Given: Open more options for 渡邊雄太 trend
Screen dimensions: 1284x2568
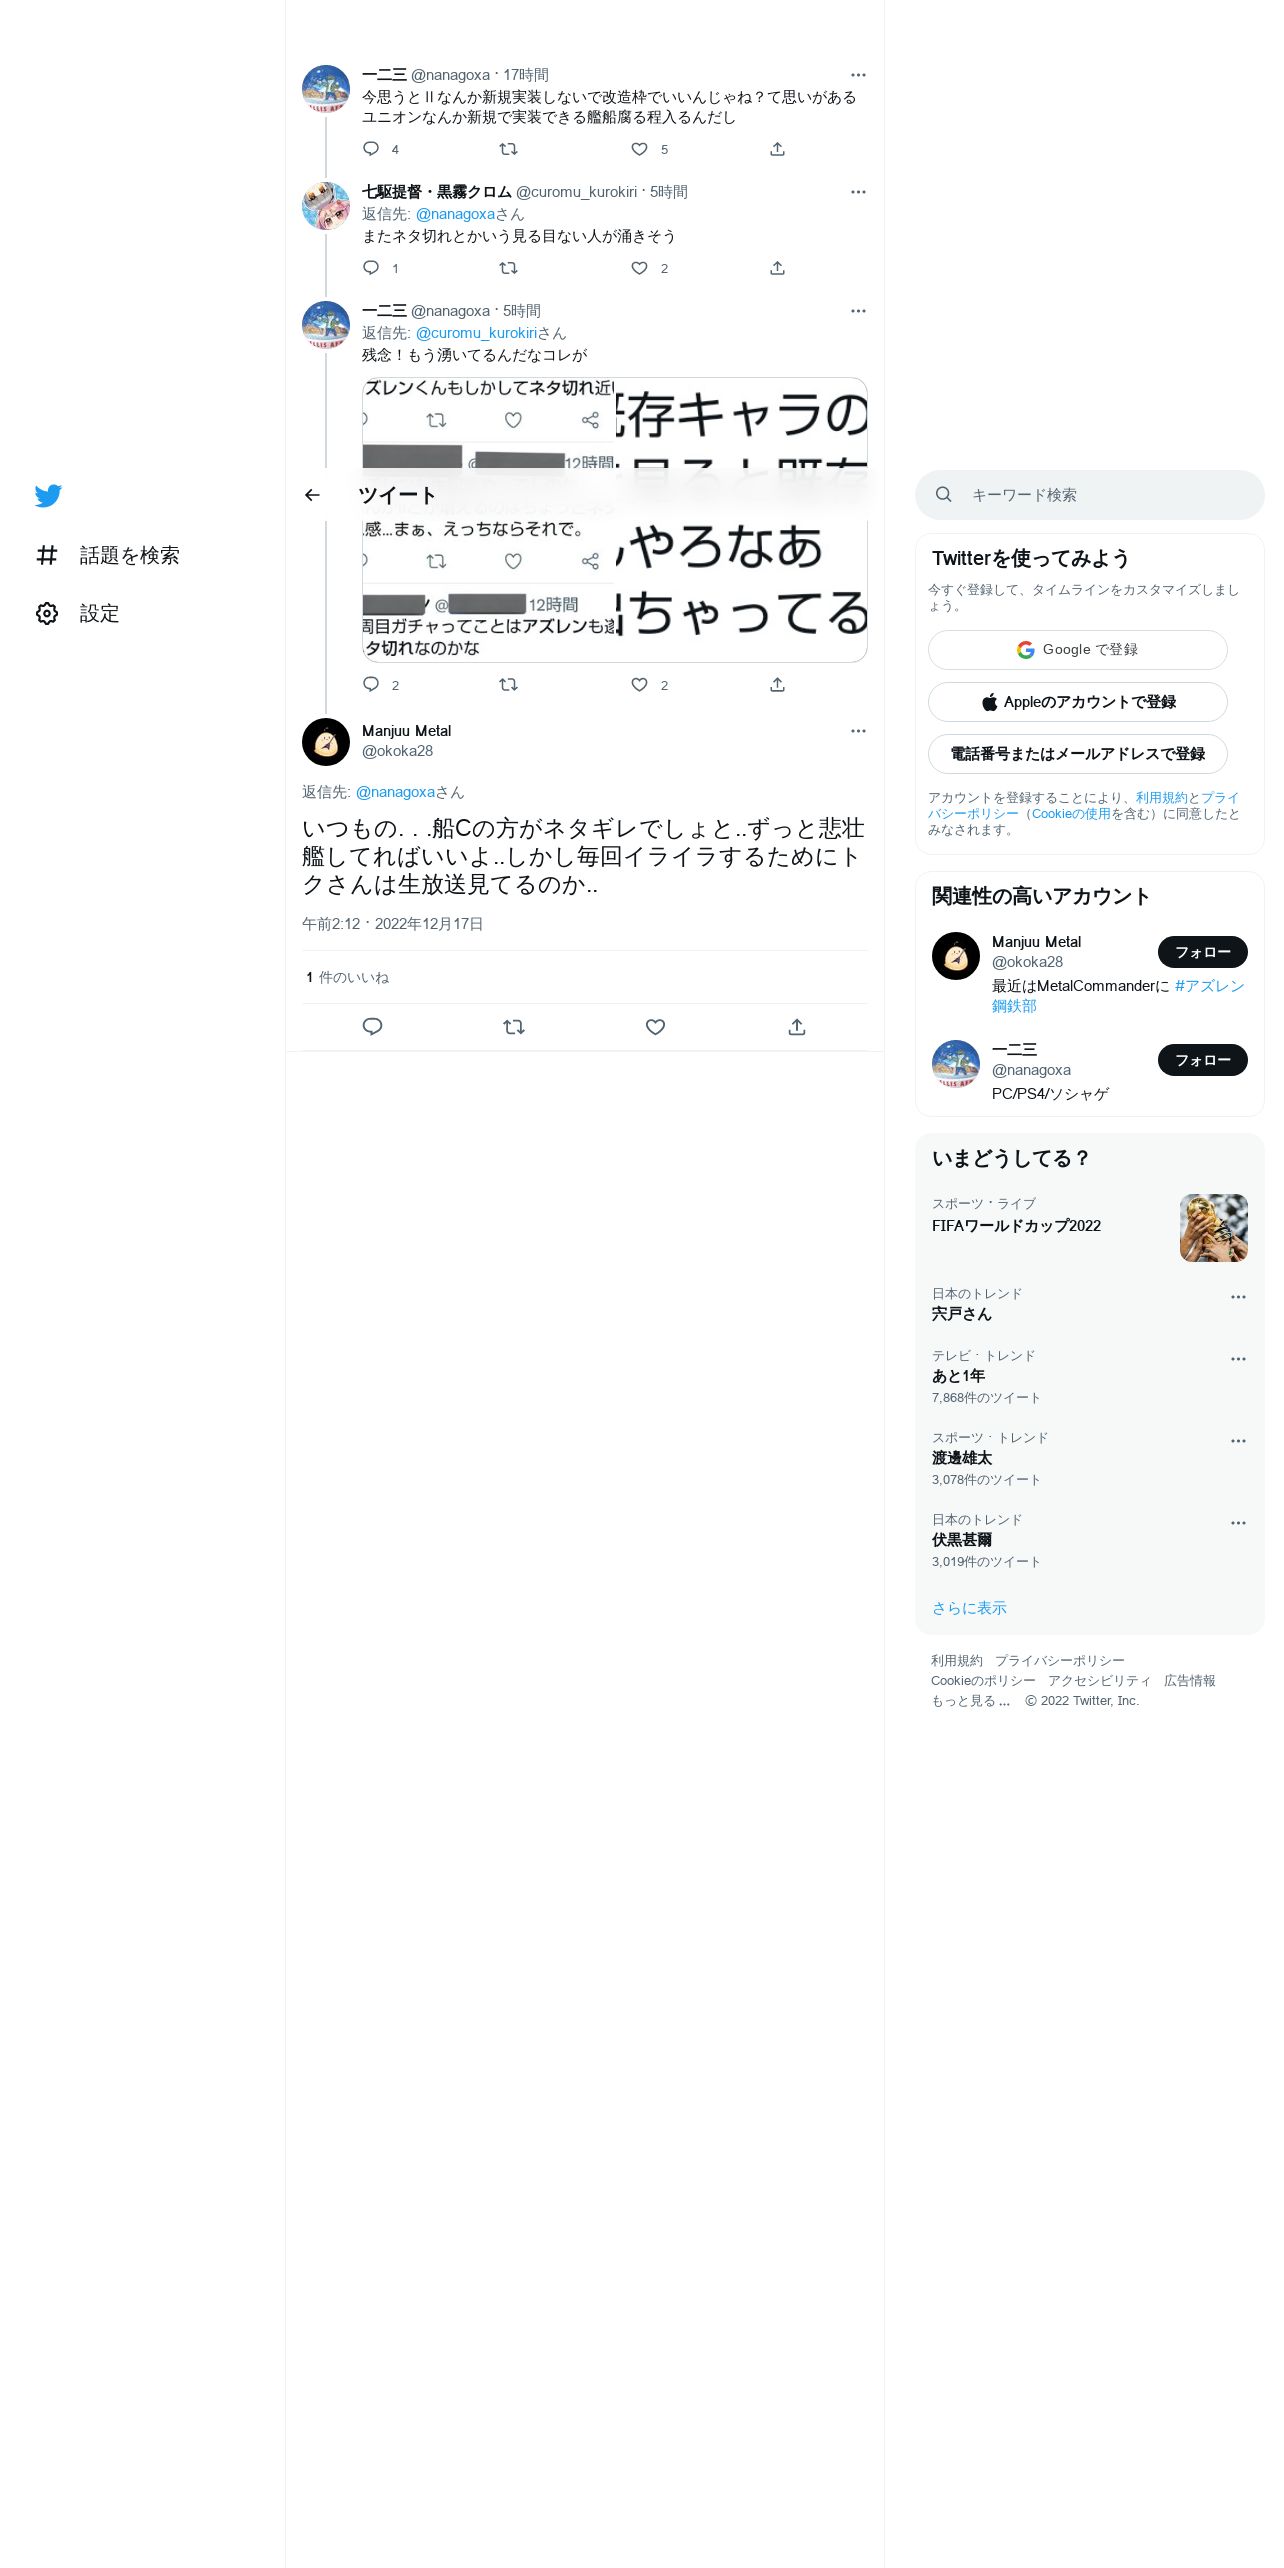Looking at the screenshot, I should coord(1238,1441).
